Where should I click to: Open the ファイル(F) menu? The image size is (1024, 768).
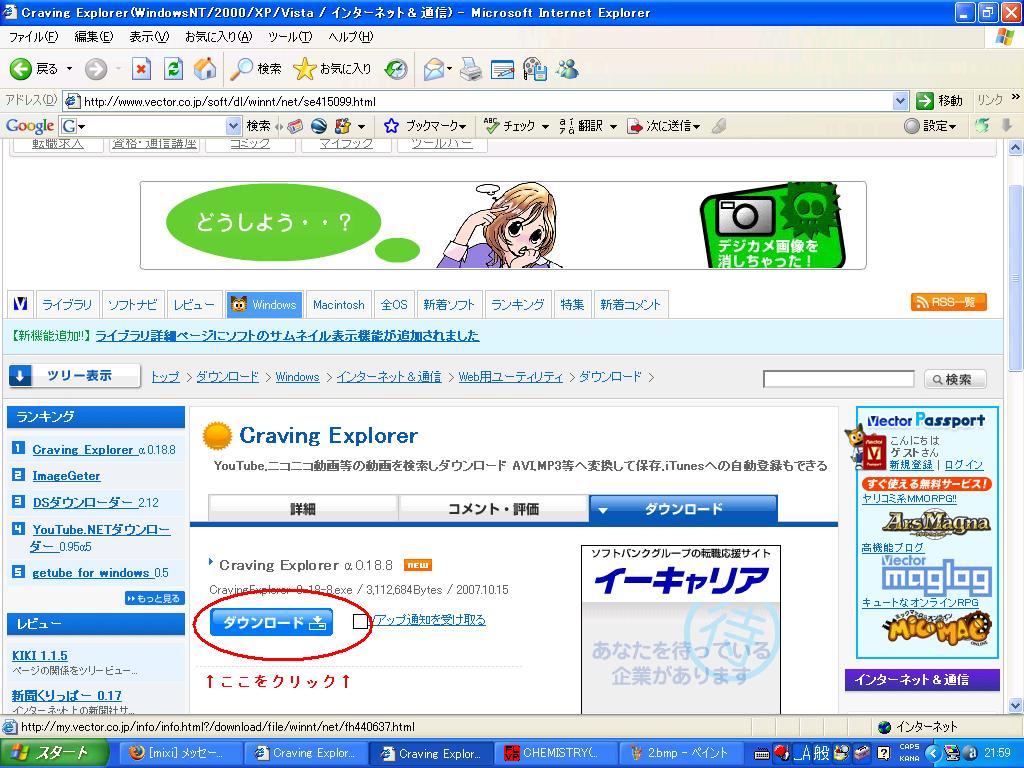point(33,37)
